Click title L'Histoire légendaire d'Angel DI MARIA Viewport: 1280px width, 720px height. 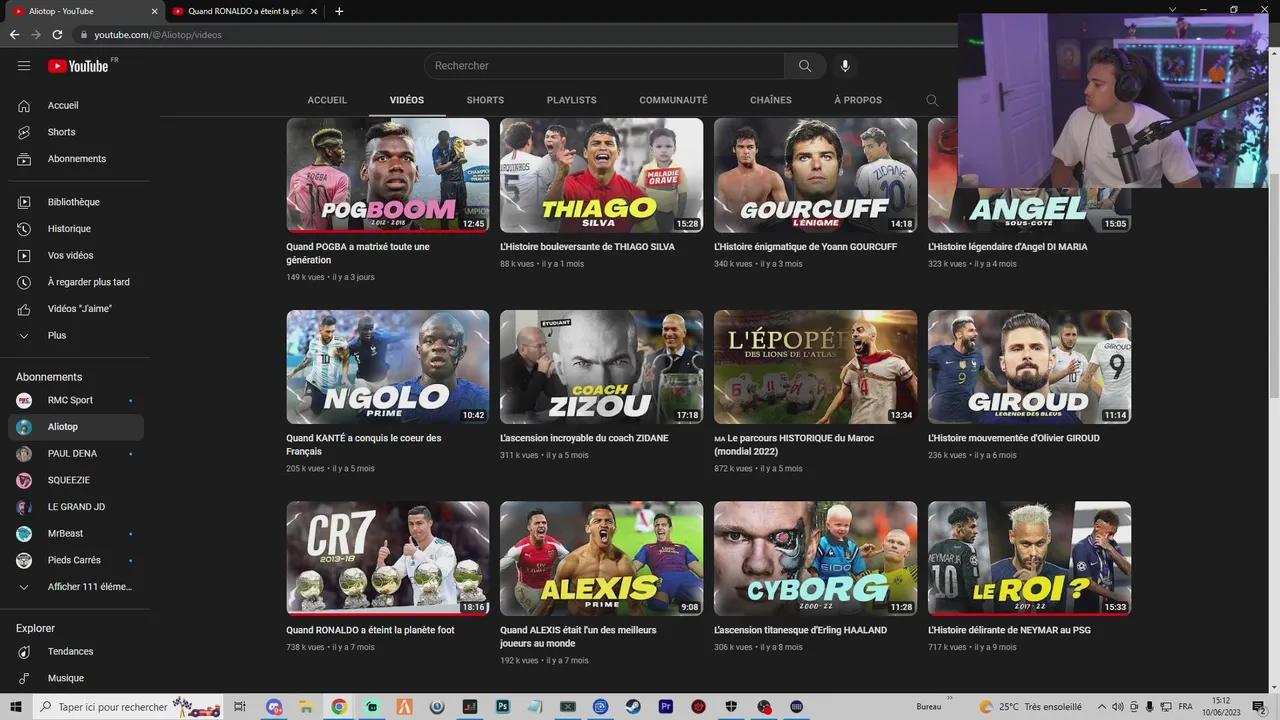(x=1007, y=247)
